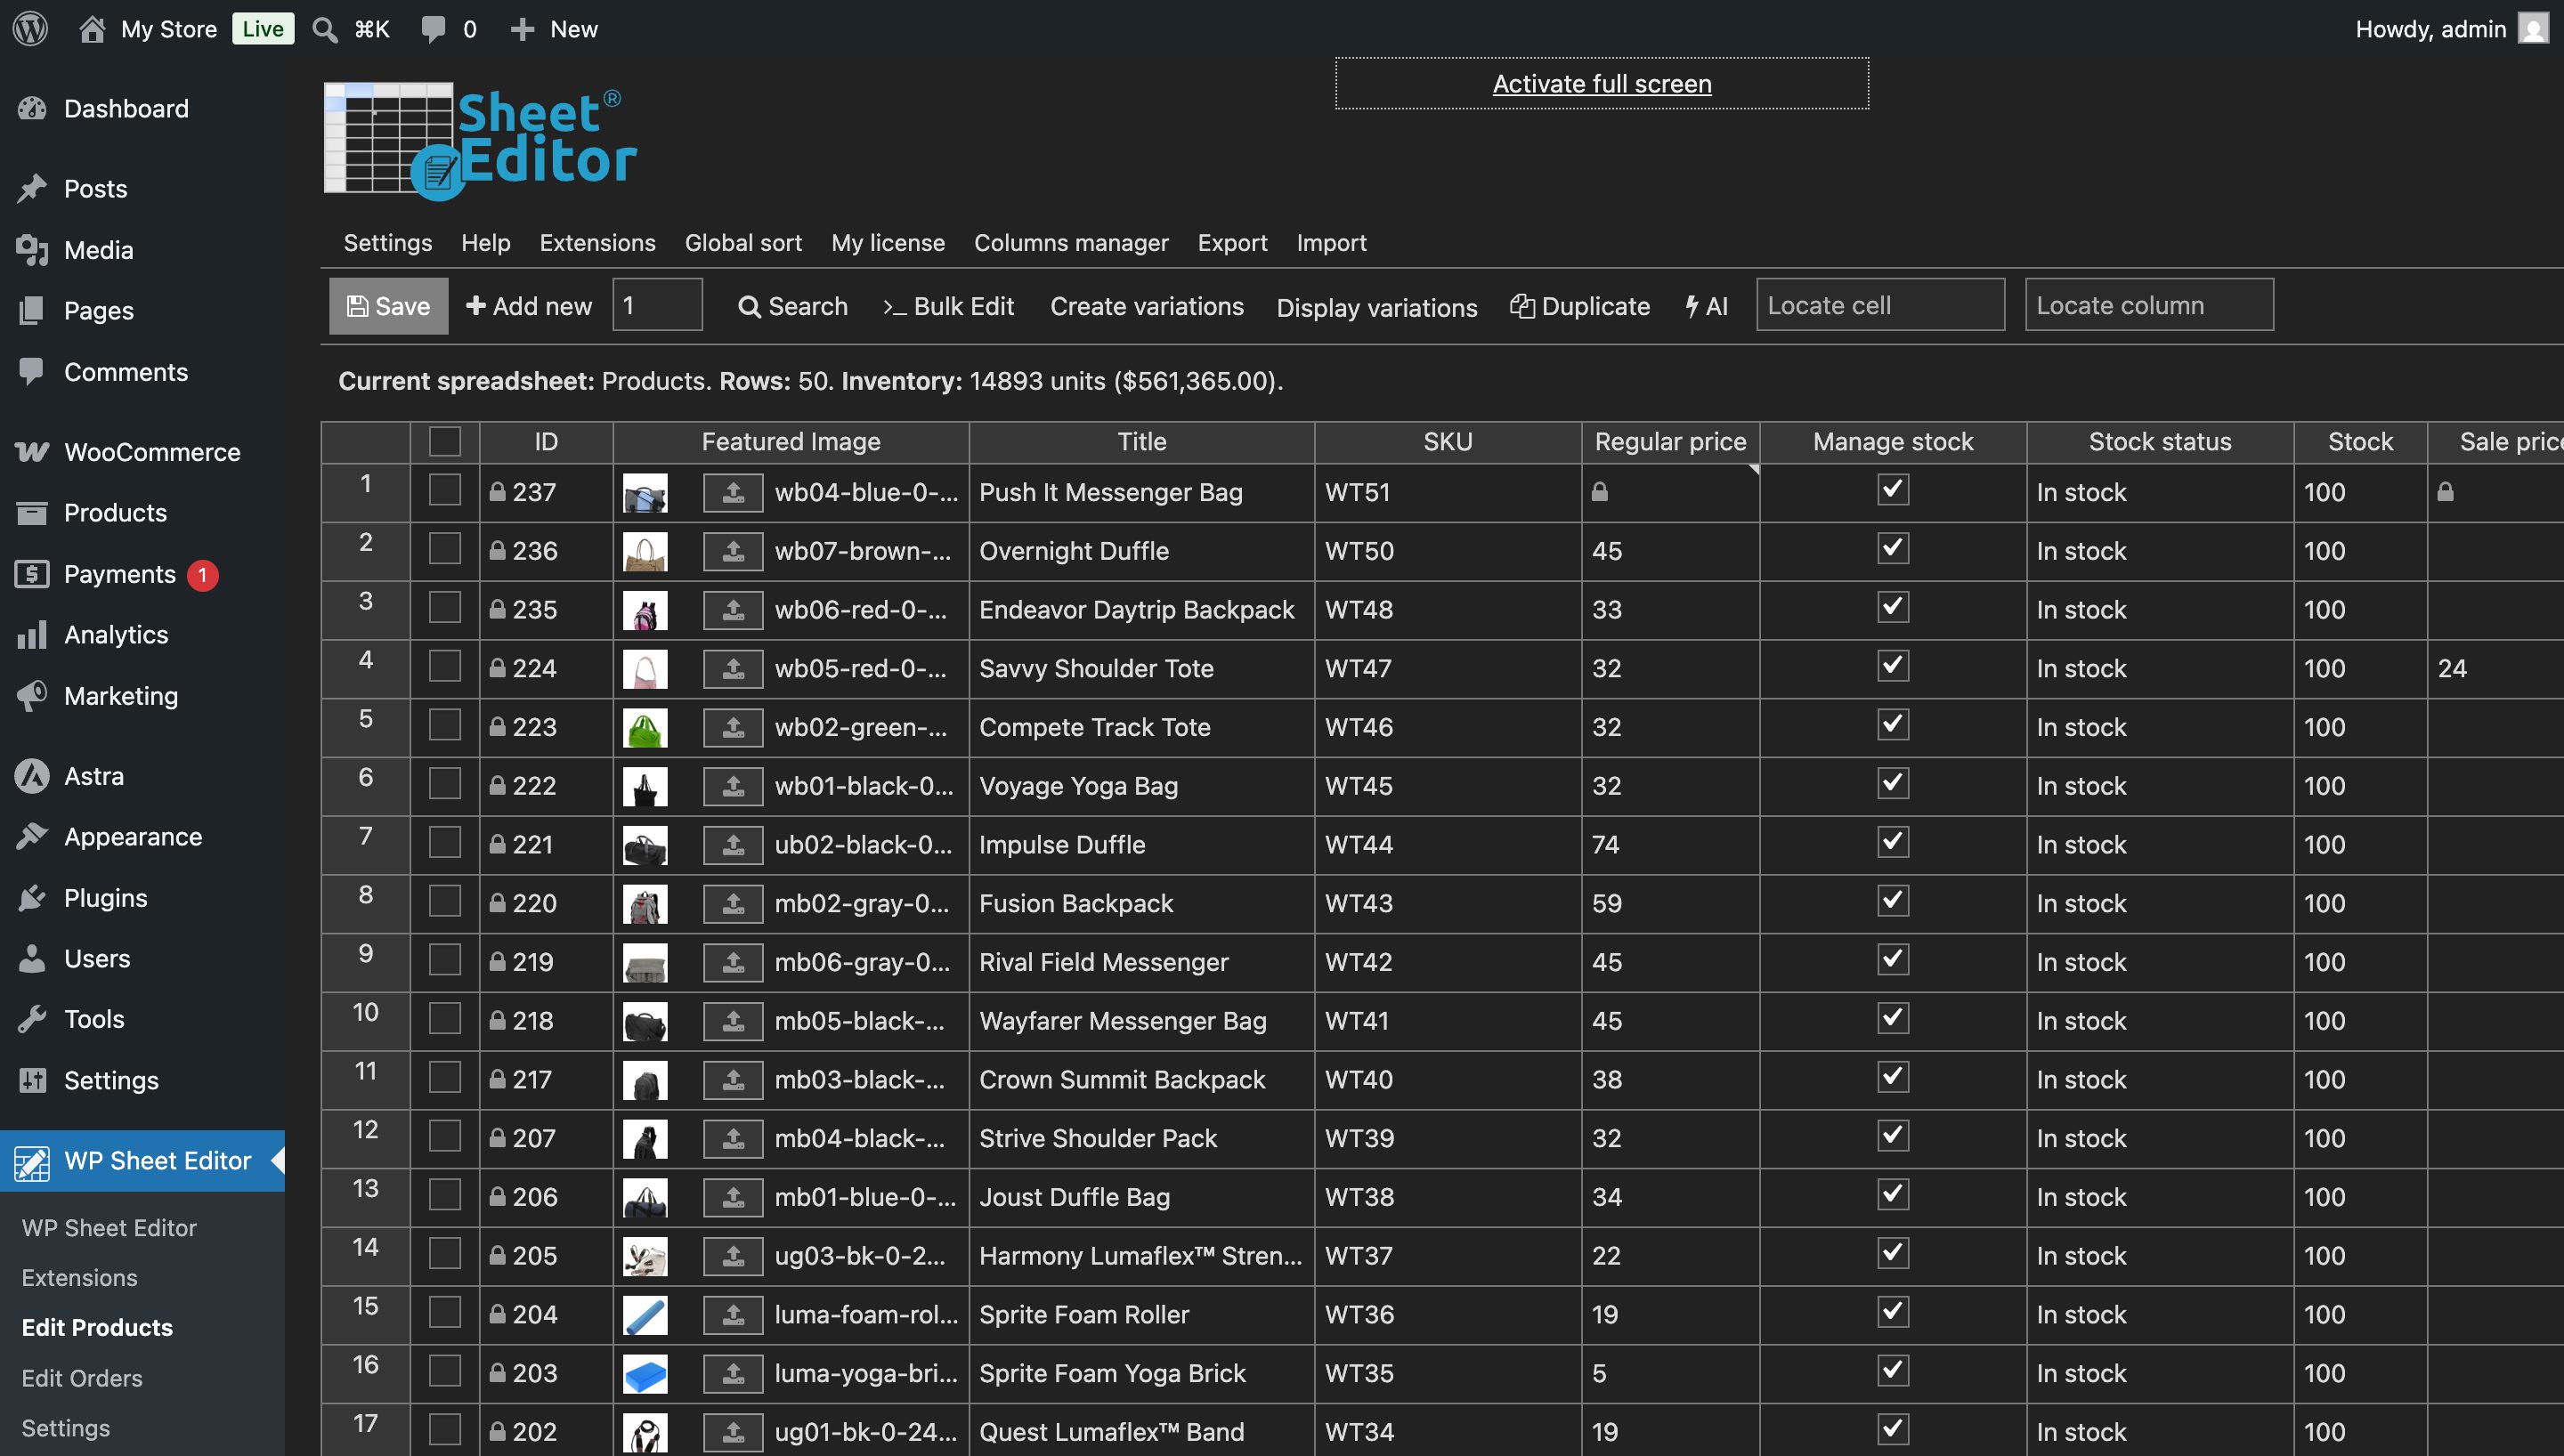Click the Plugins plug icon in the sidebar
The height and width of the screenshot is (1456, 2564).
click(x=32, y=898)
